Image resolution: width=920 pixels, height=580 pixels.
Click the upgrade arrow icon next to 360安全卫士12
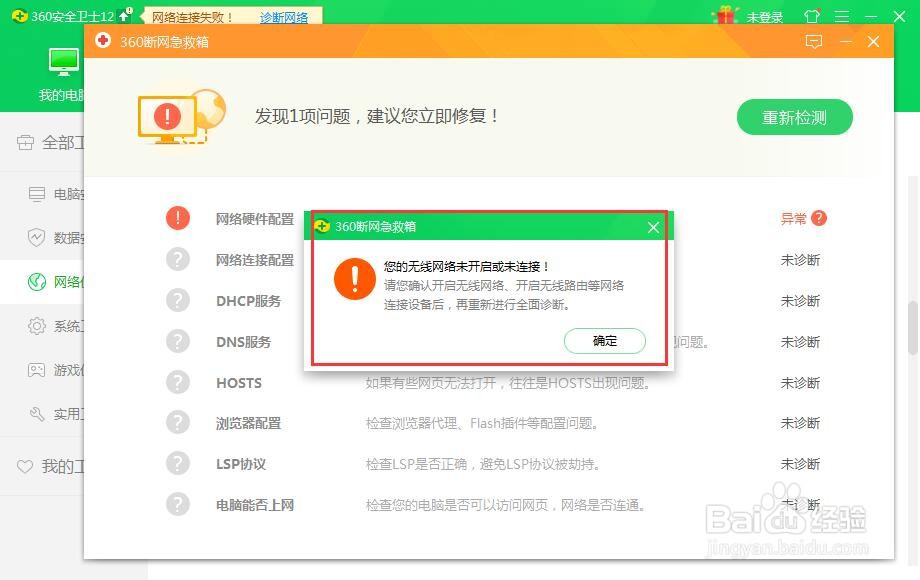[x=125, y=15]
